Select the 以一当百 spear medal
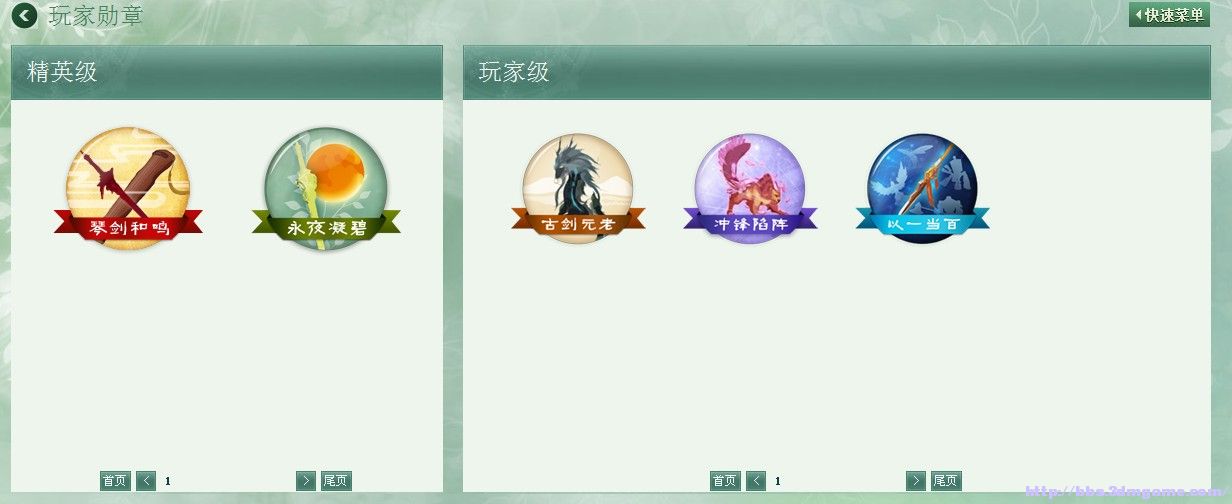1232x504 pixels. pos(922,188)
